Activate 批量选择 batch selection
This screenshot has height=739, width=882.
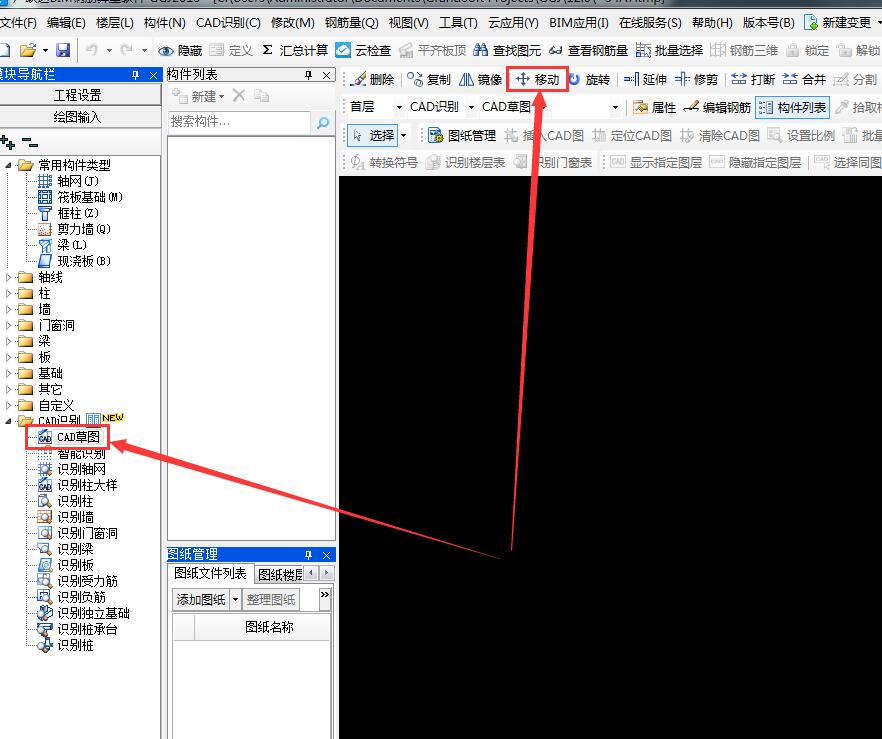669,50
